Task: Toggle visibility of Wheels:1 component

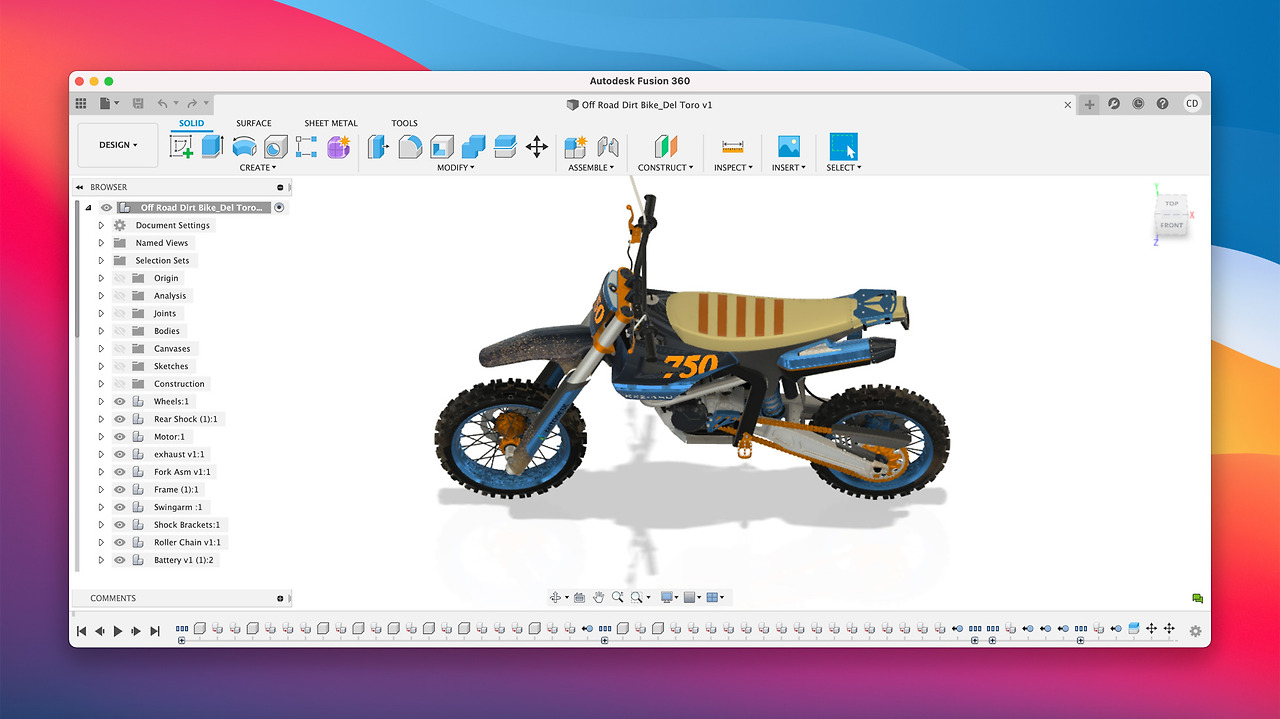Action: pyautogui.click(x=119, y=401)
